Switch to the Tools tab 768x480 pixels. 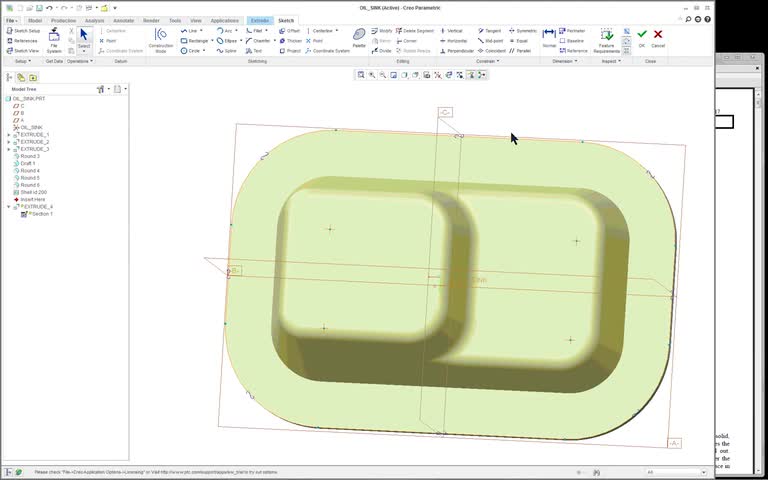point(175,21)
